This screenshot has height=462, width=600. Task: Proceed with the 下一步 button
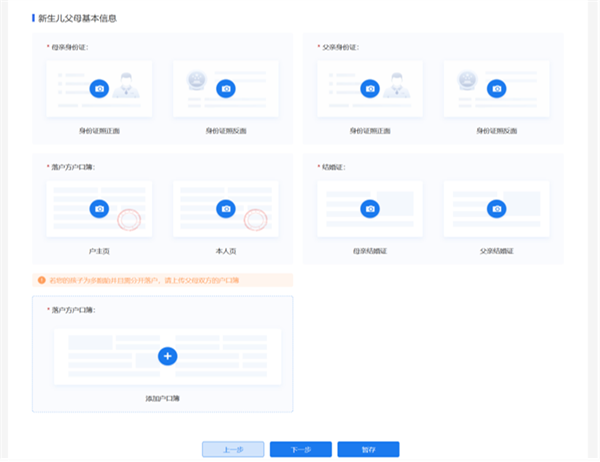[x=300, y=449]
